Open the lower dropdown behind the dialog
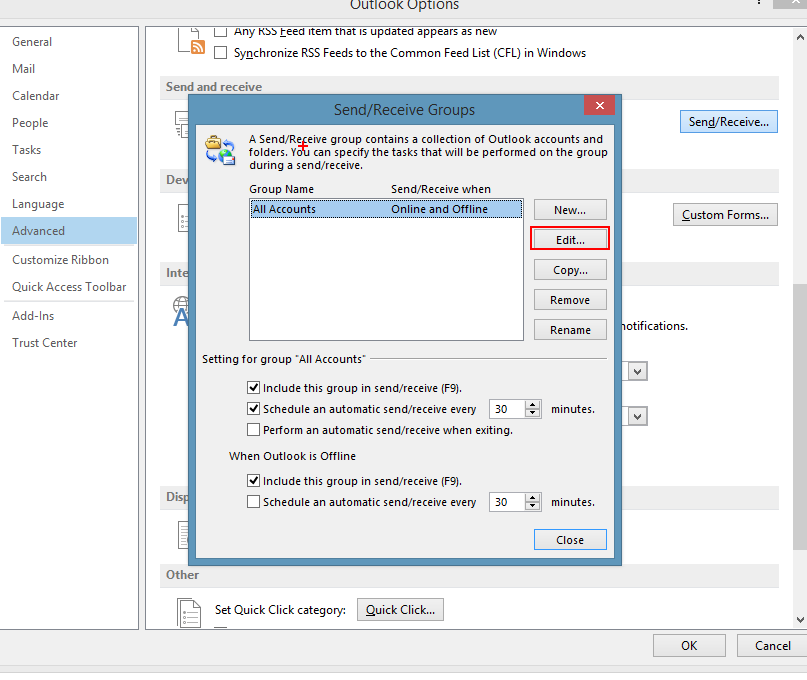807x680 pixels. click(637, 416)
